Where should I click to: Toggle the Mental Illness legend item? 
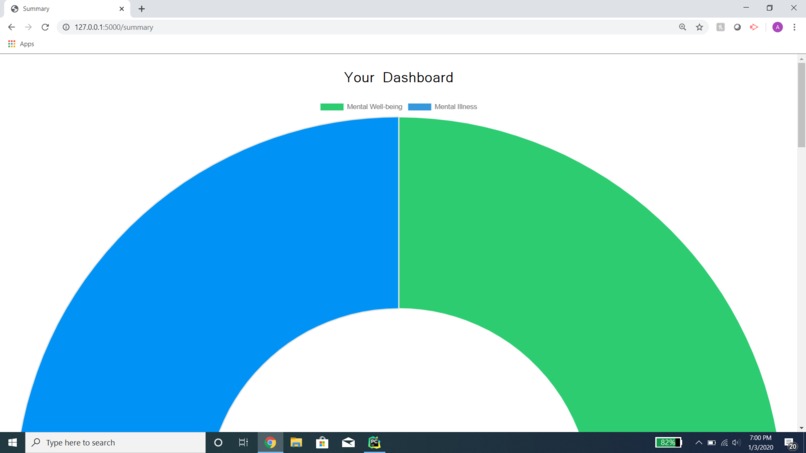(x=443, y=106)
